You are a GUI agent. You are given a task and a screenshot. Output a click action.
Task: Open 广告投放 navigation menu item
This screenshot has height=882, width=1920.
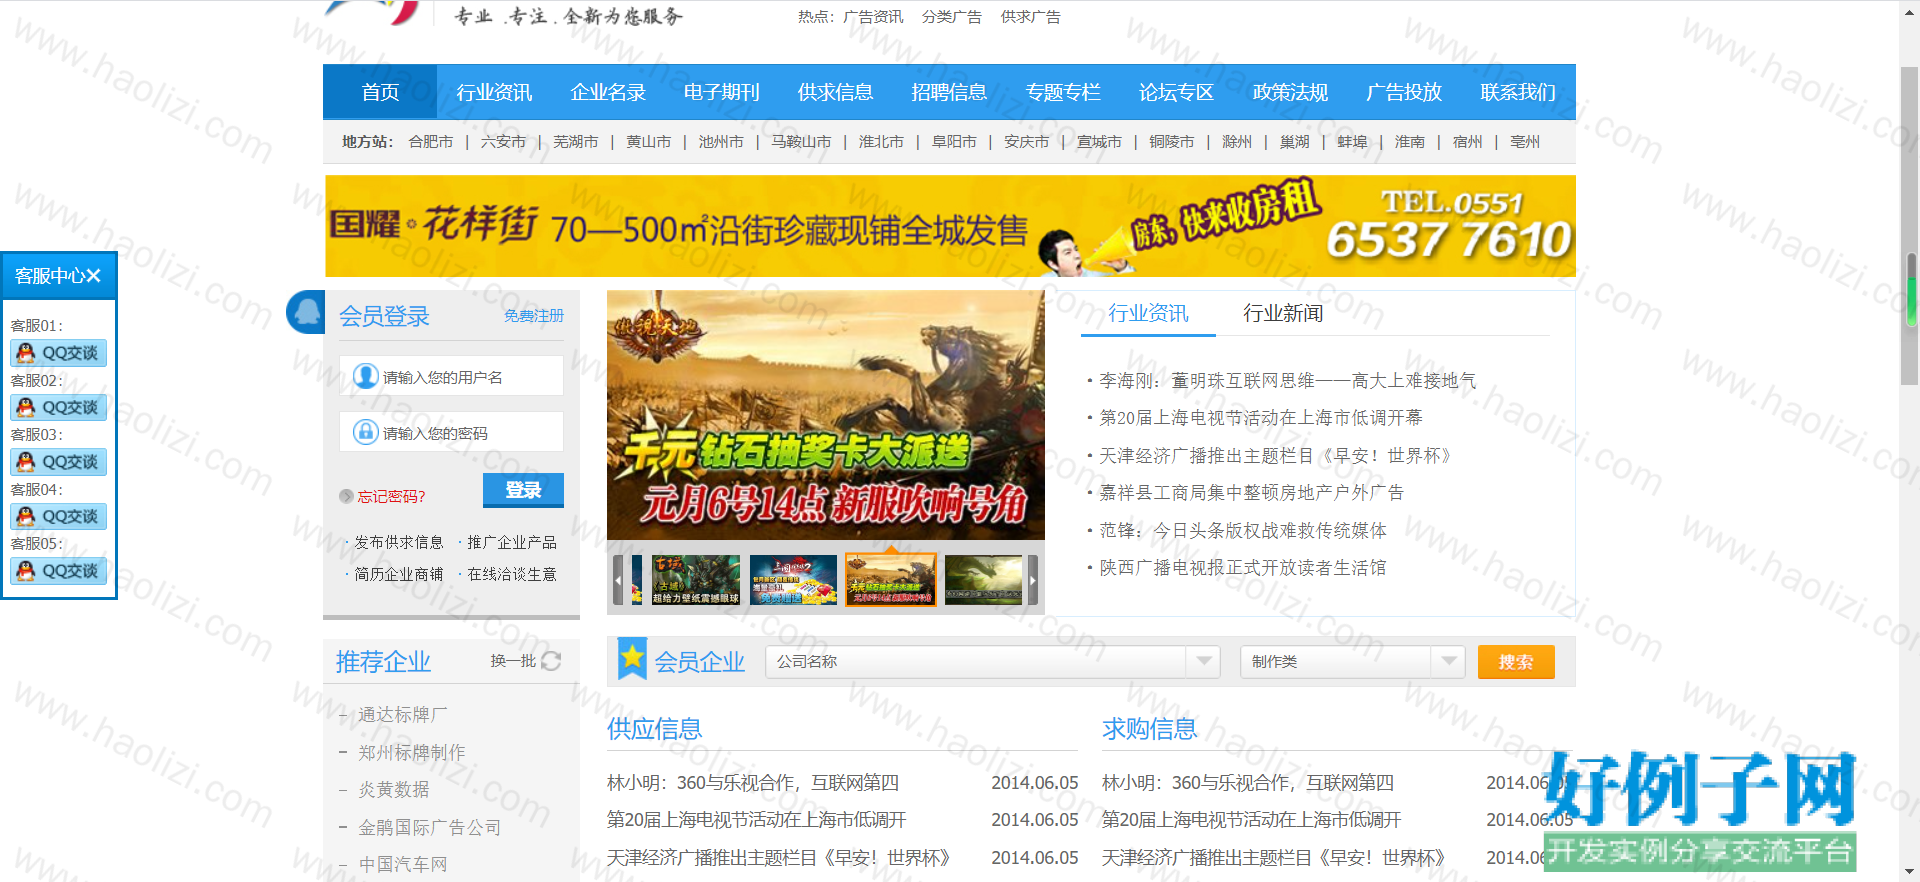1404,92
